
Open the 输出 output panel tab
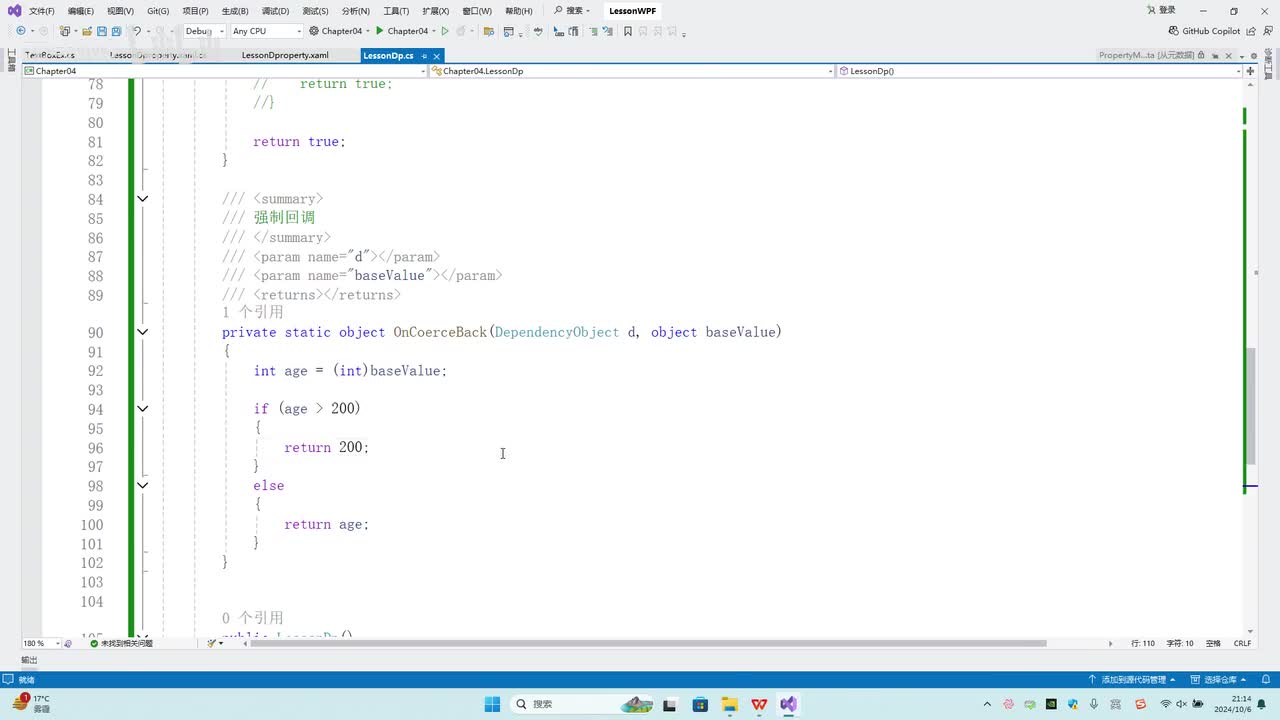click(x=29, y=660)
